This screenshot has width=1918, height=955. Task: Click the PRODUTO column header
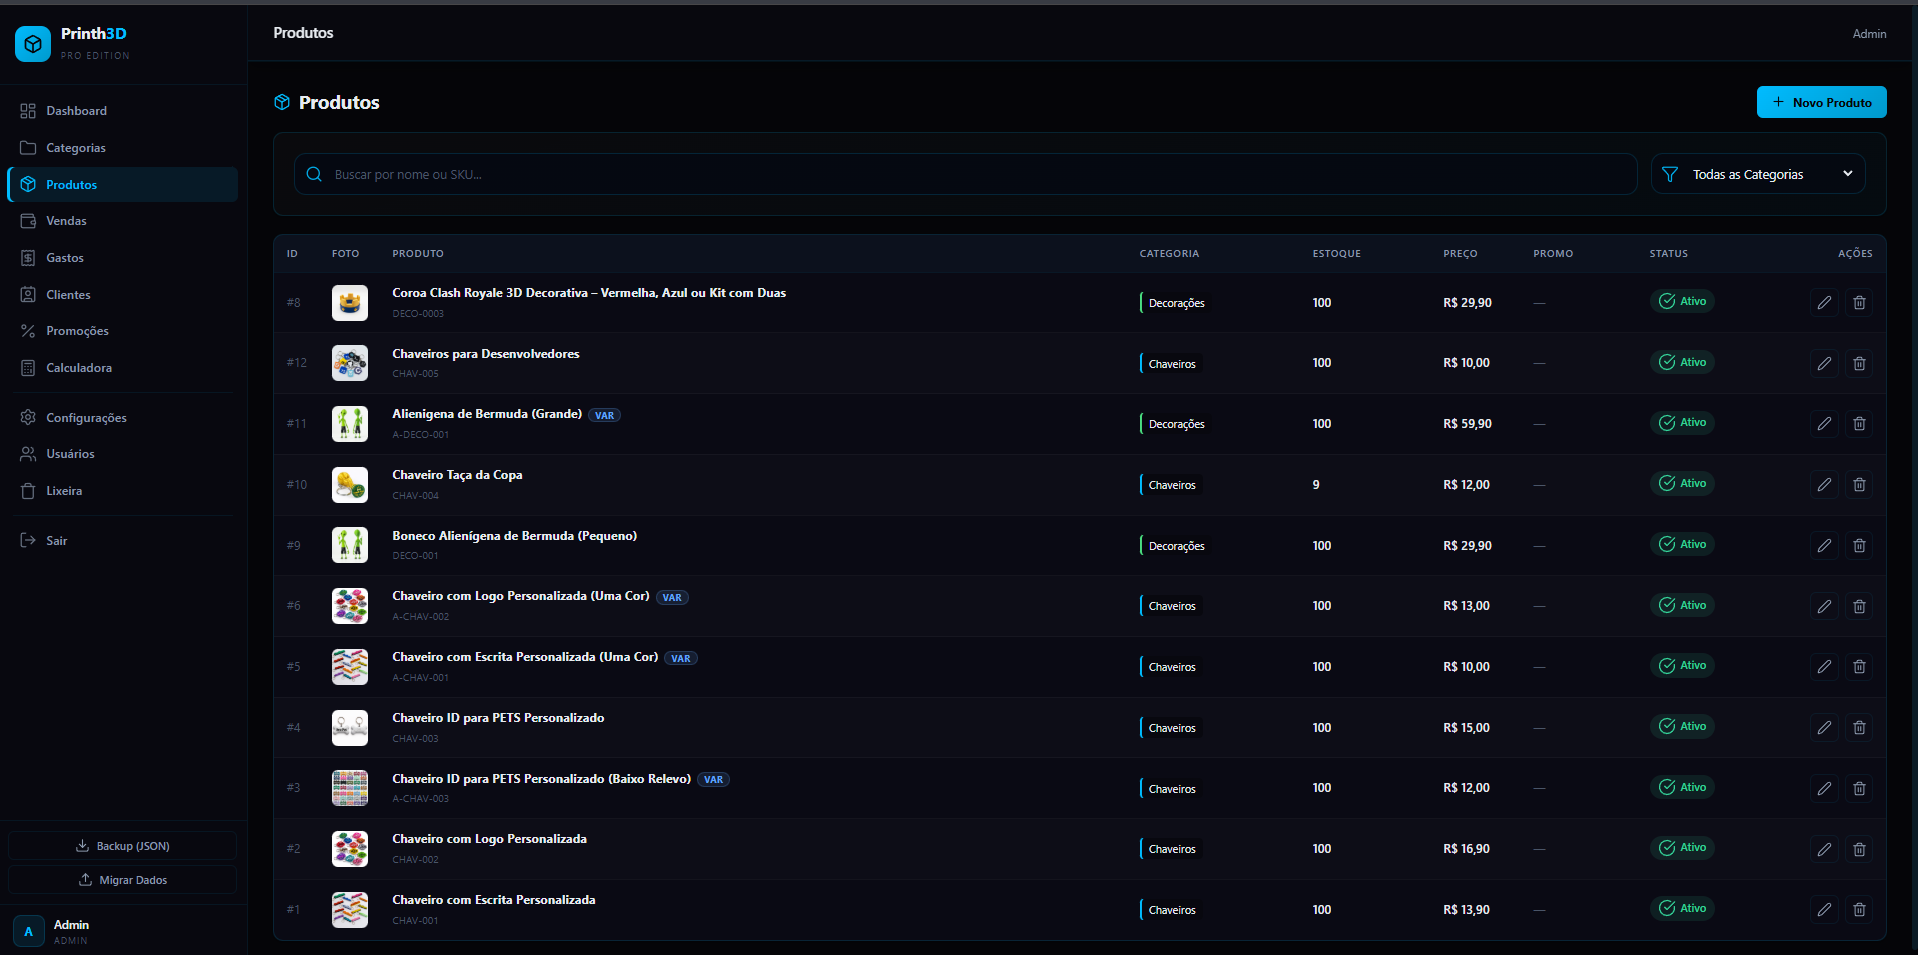coord(418,254)
